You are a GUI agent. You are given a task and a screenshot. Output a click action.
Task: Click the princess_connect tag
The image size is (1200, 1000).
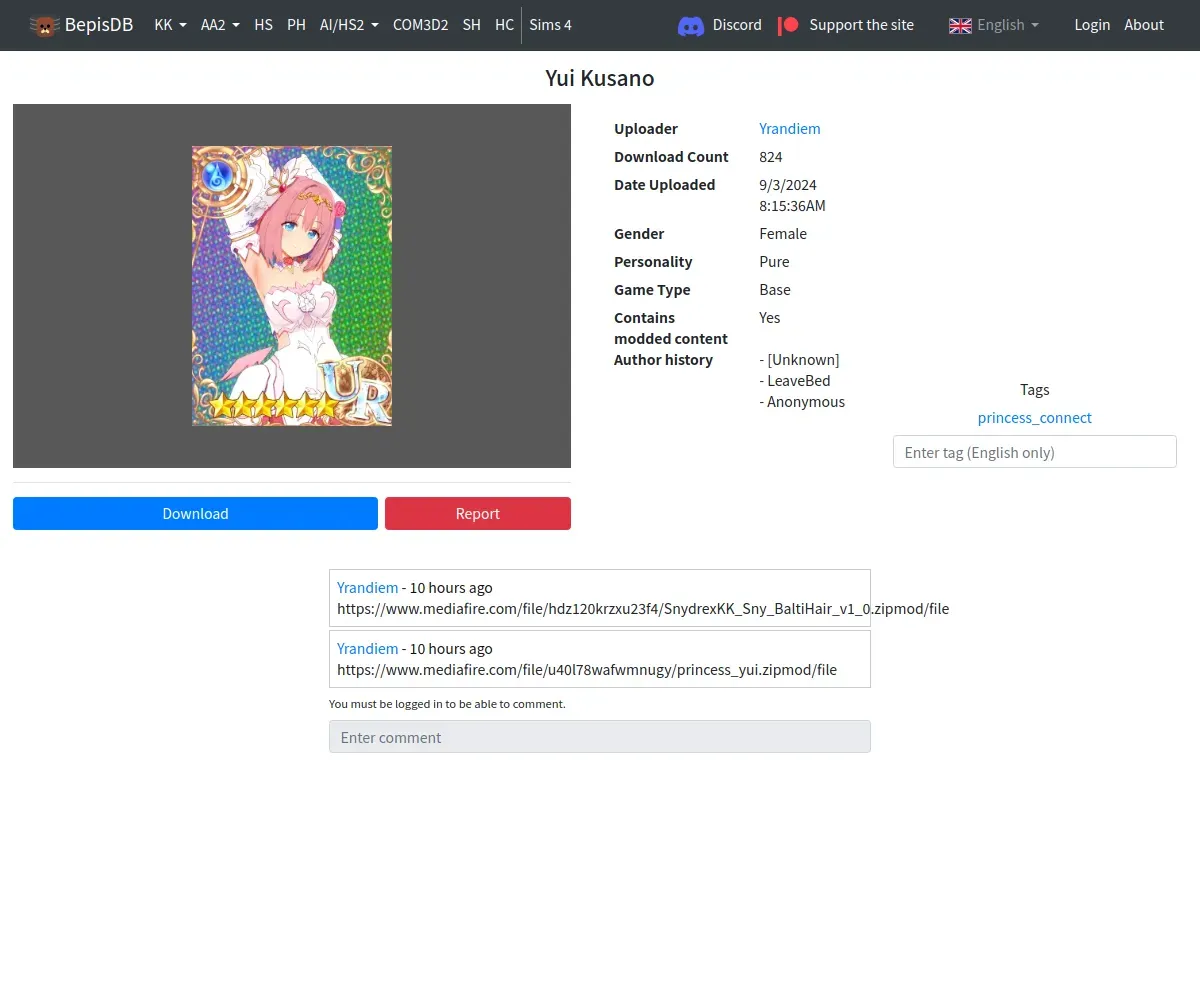pyautogui.click(x=1035, y=417)
